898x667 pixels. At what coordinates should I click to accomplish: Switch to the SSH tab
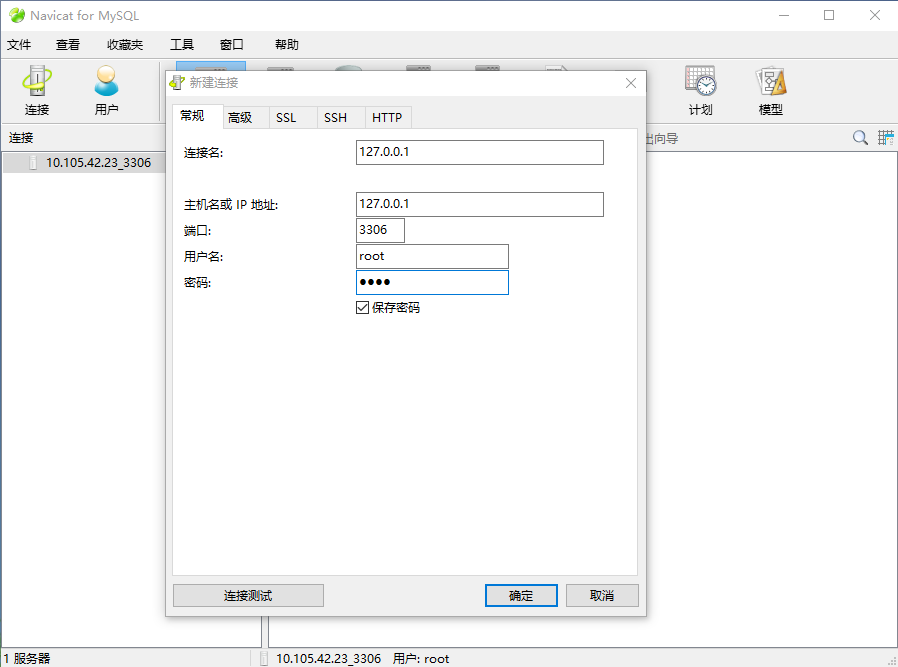click(x=336, y=116)
